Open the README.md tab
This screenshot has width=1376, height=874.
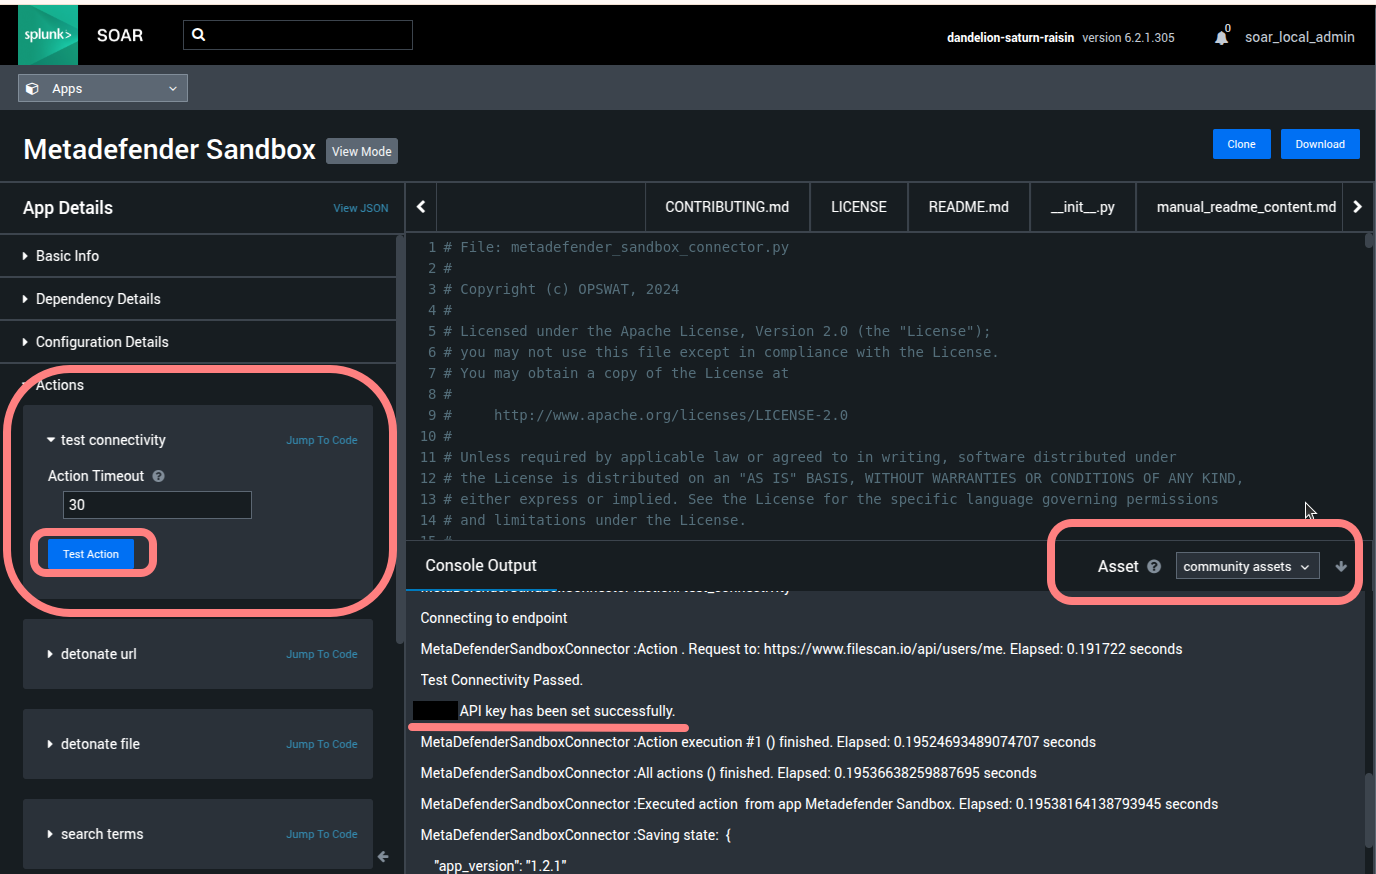tap(969, 207)
